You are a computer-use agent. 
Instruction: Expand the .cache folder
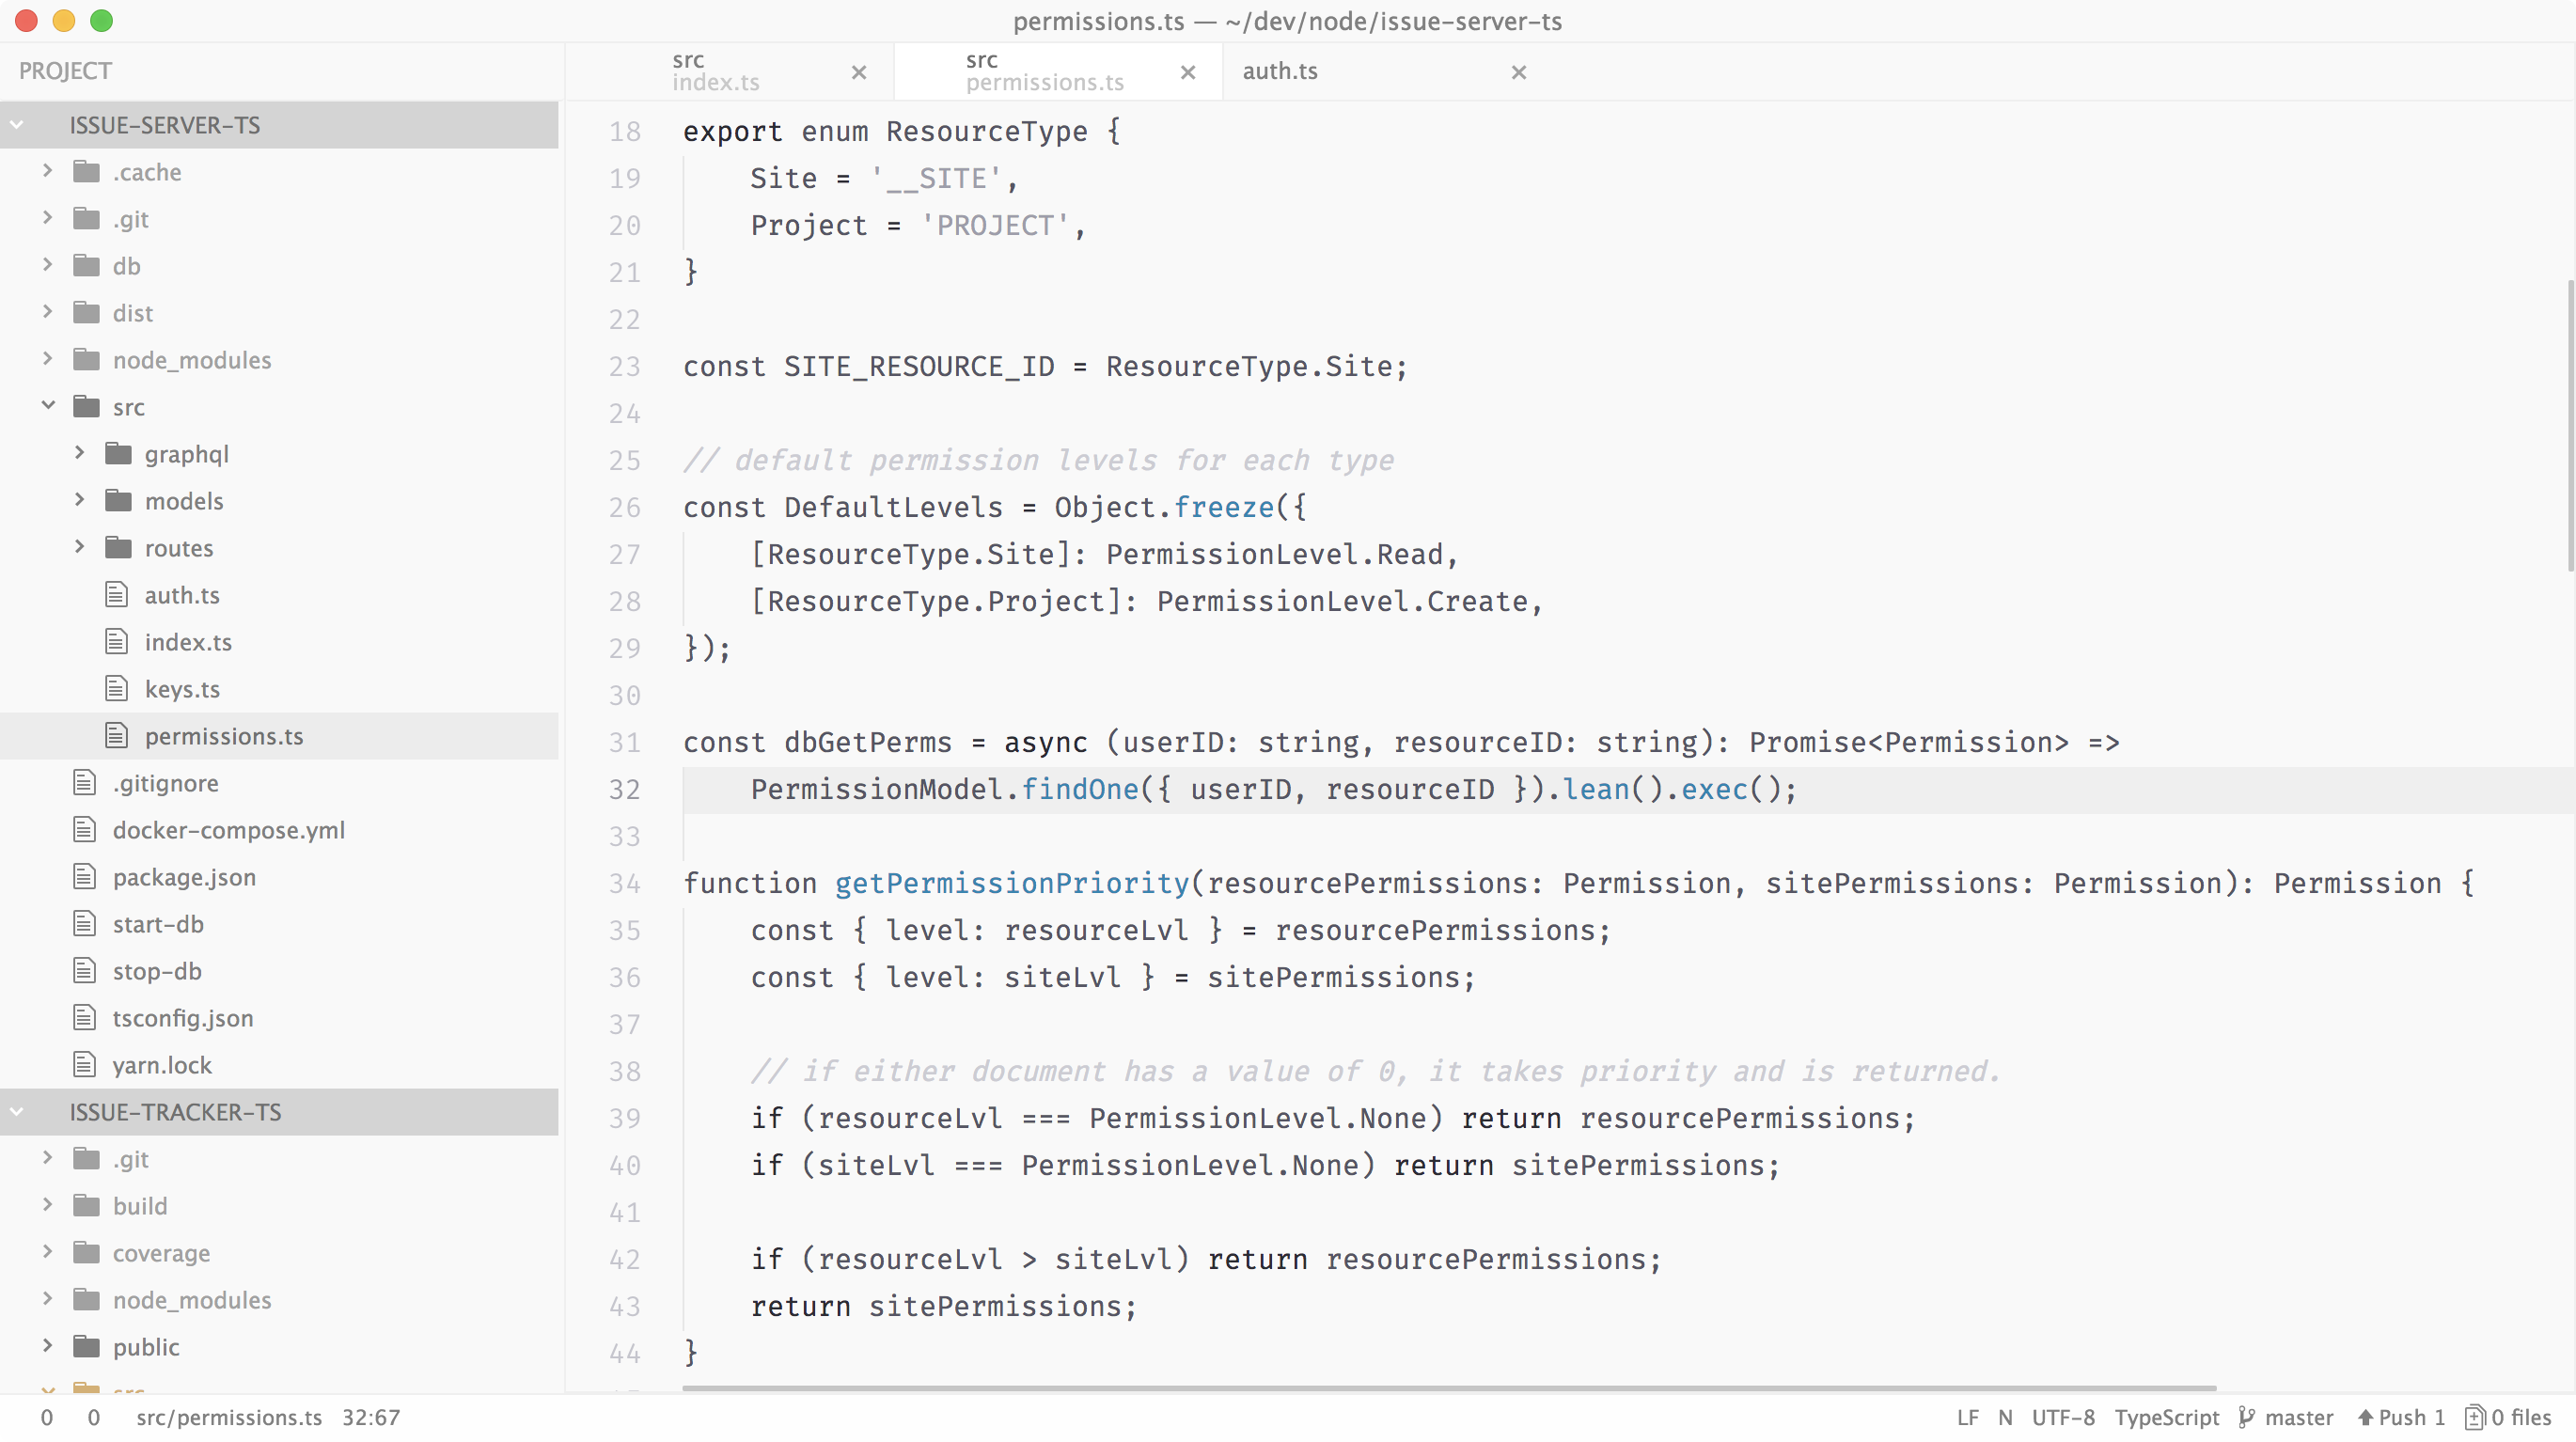[x=48, y=171]
